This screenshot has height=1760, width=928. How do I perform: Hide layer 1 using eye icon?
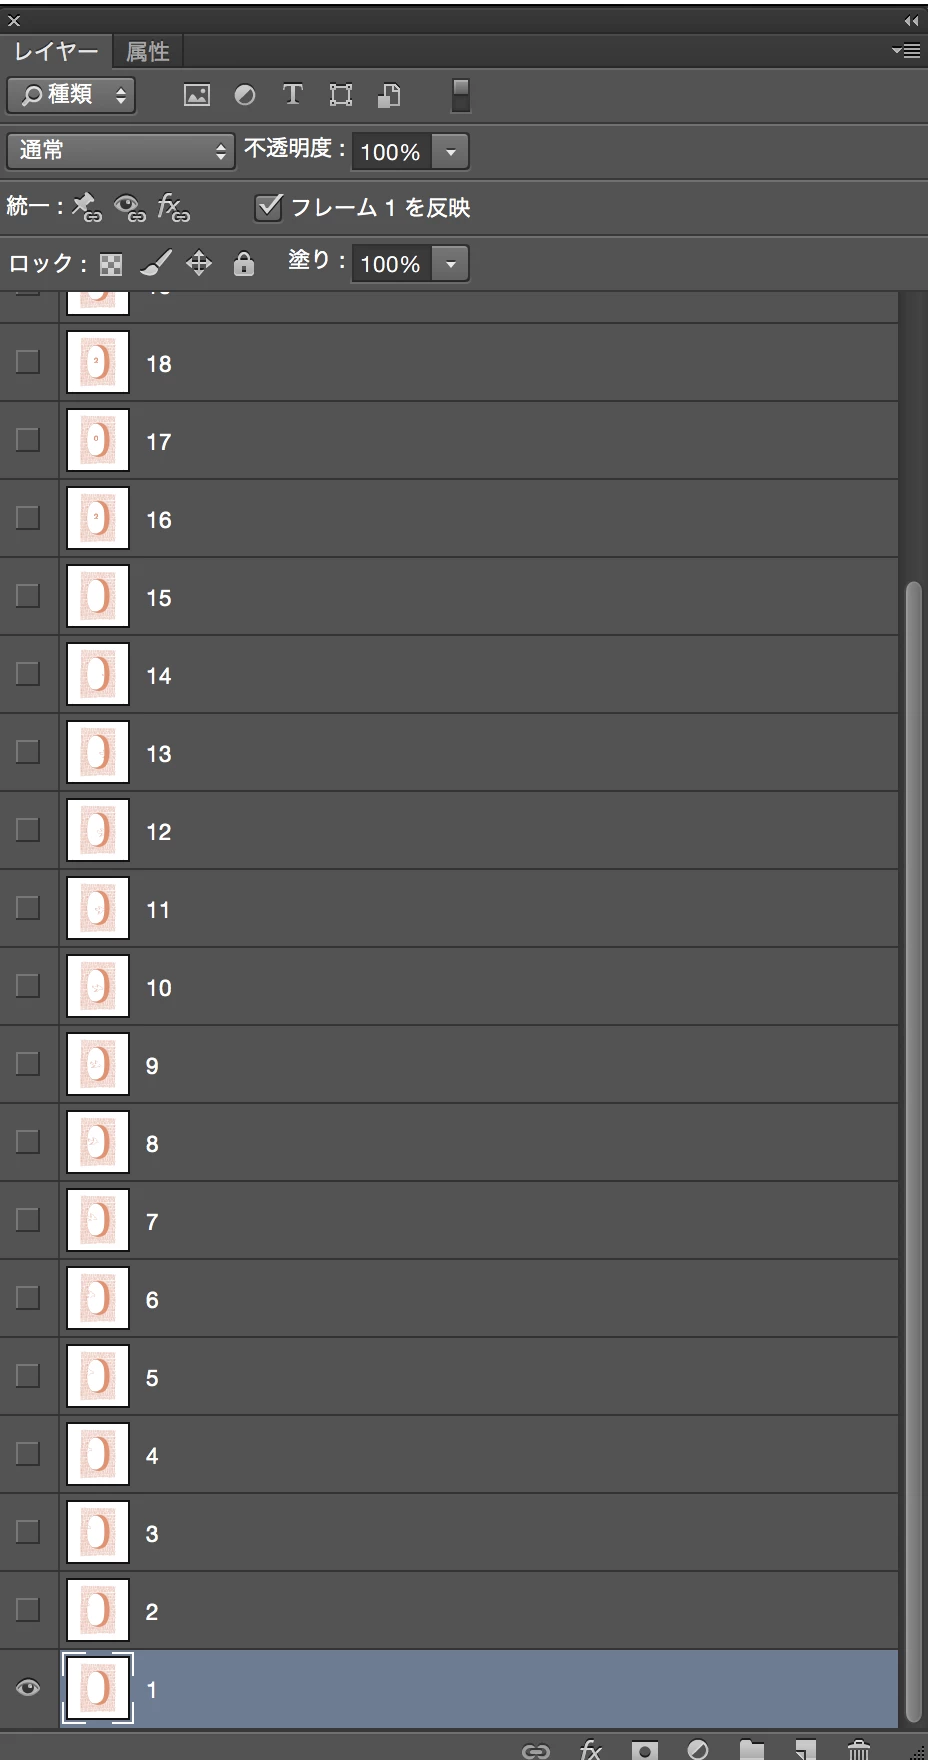click(28, 1688)
